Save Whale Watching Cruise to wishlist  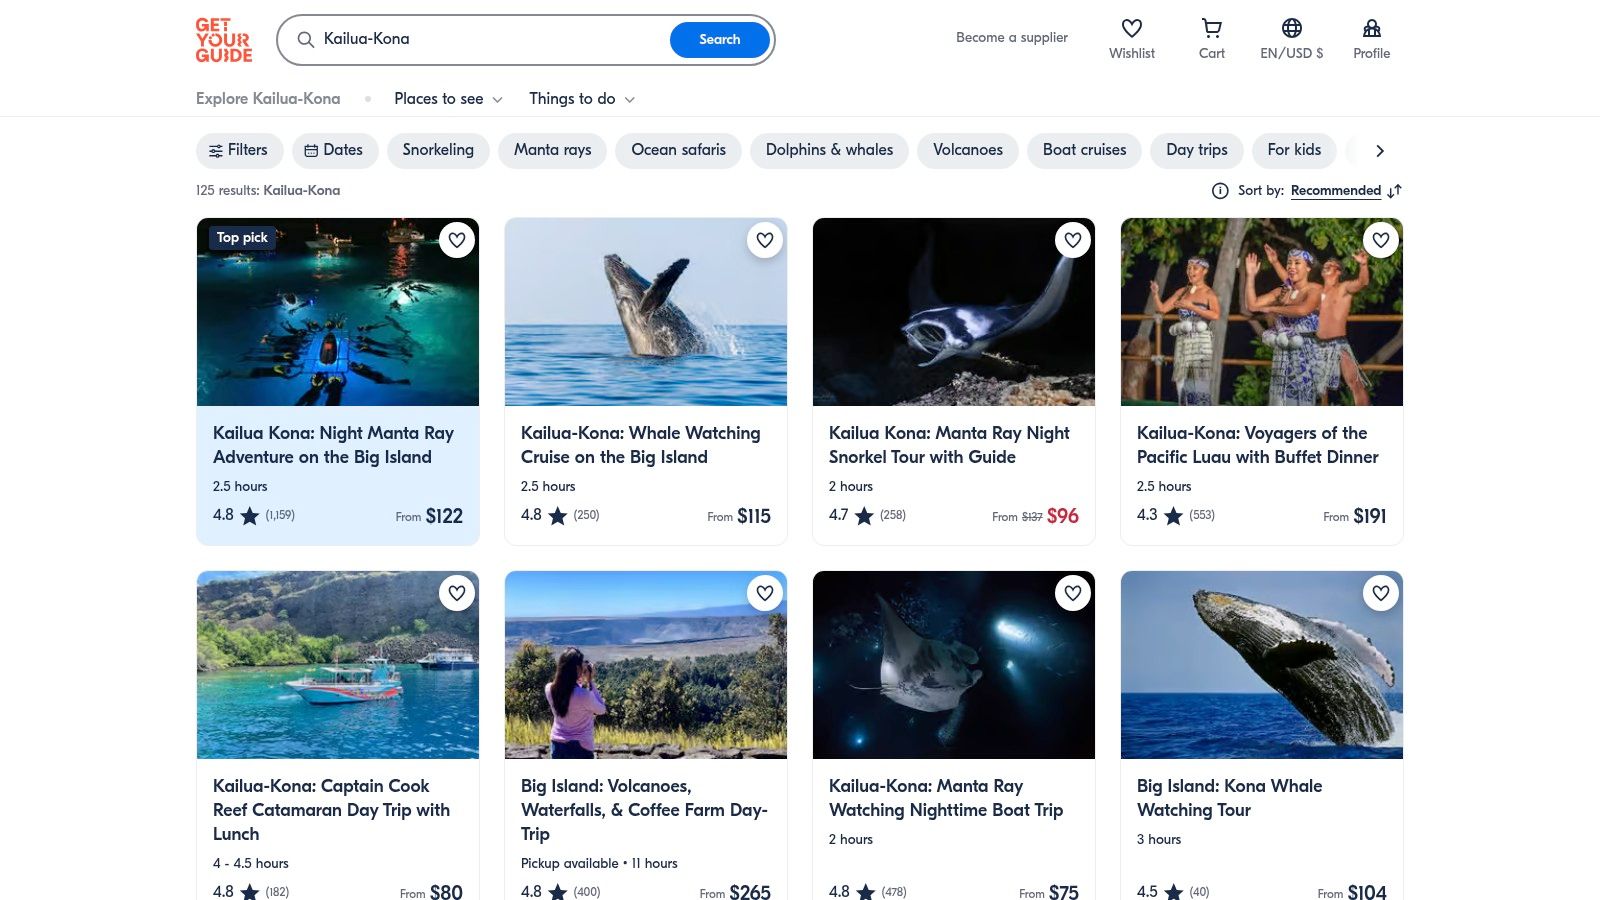[765, 240]
